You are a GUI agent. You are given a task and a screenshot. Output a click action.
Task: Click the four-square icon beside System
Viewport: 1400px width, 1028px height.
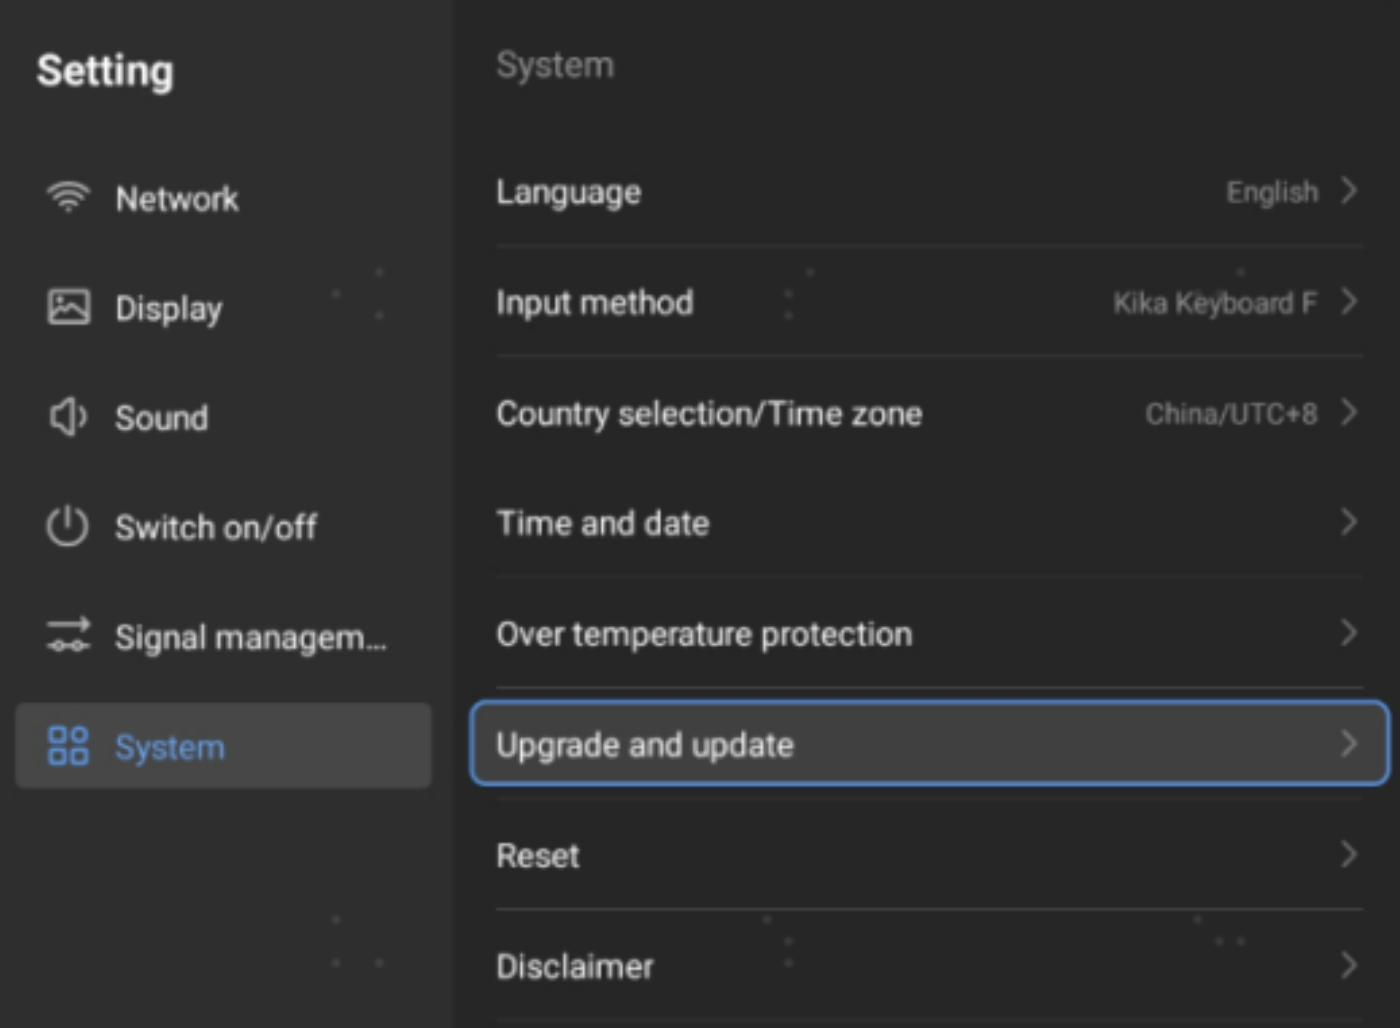68,746
